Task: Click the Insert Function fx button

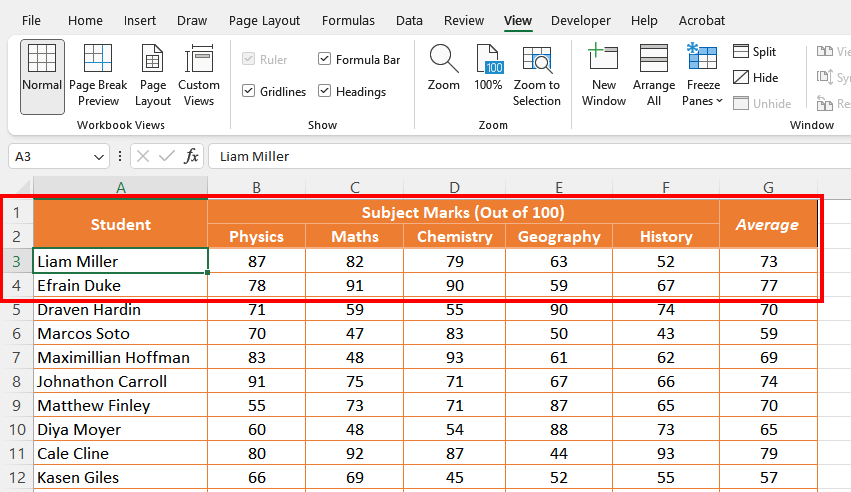Action: [191, 157]
